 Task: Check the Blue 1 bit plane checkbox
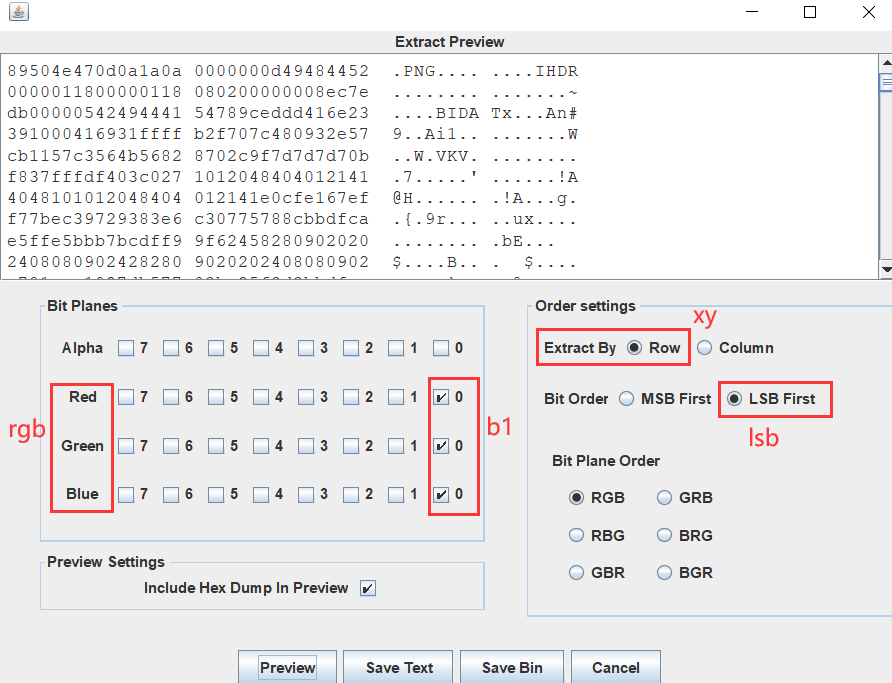[395, 494]
